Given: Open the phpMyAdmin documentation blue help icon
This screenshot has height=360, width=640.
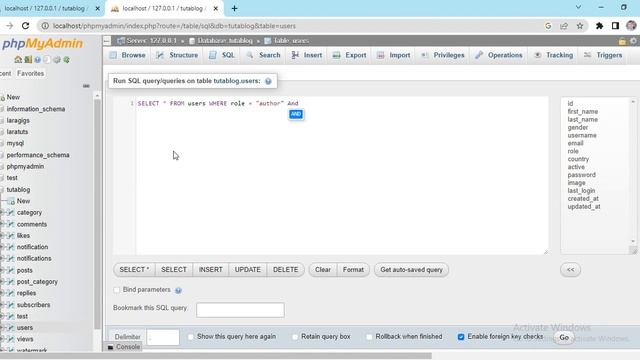Looking at the screenshot, I should click(x=38, y=60).
